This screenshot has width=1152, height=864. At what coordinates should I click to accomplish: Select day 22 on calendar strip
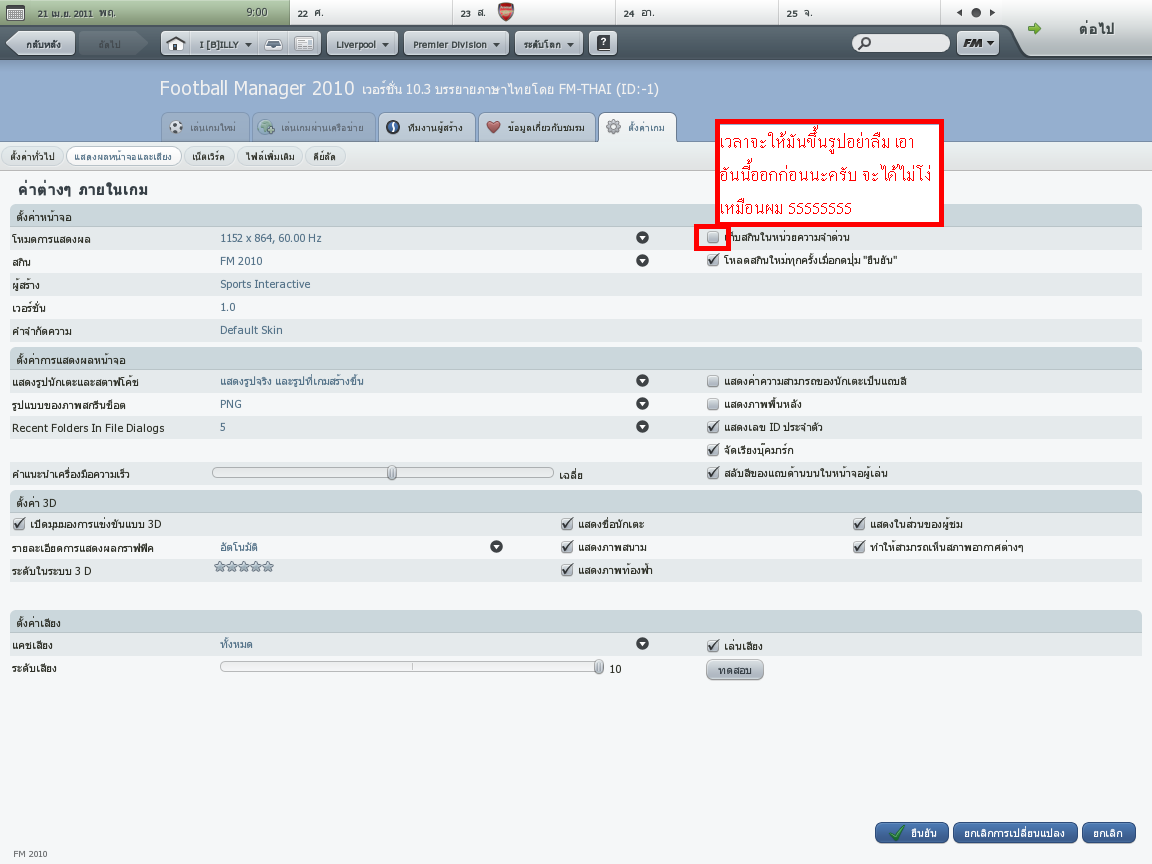(x=371, y=12)
